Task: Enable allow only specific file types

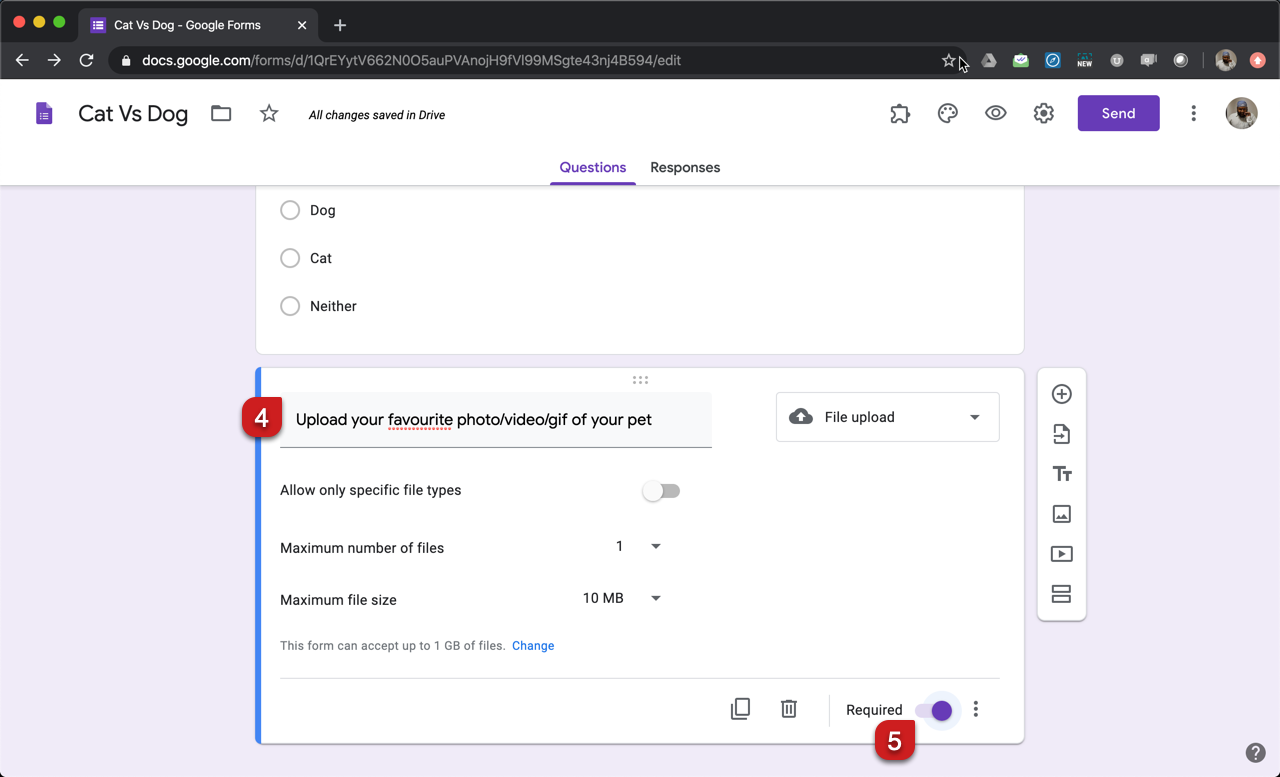Action: [x=661, y=490]
